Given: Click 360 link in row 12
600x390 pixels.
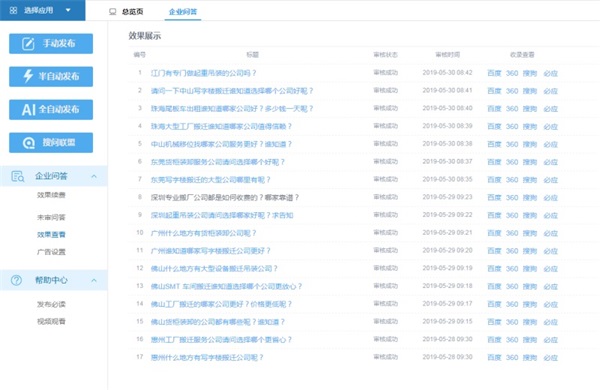Looking at the screenshot, I should click(512, 269).
